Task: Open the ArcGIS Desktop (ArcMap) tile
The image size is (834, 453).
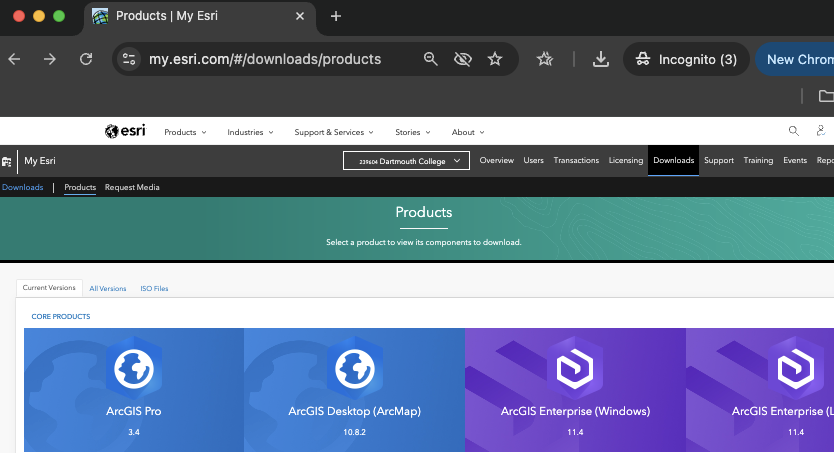Action: [x=354, y=390]
